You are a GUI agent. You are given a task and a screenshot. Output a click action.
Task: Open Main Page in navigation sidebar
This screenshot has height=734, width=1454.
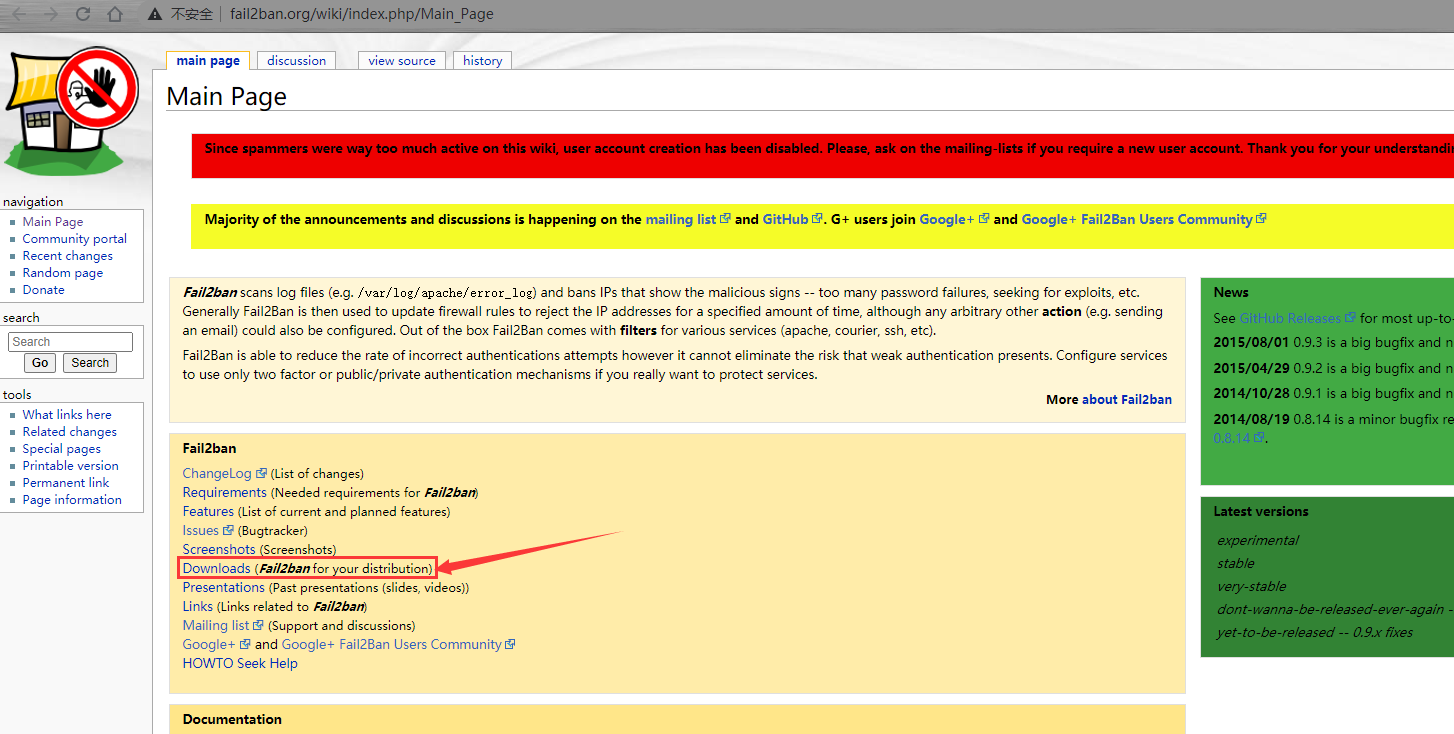[53, 222]
